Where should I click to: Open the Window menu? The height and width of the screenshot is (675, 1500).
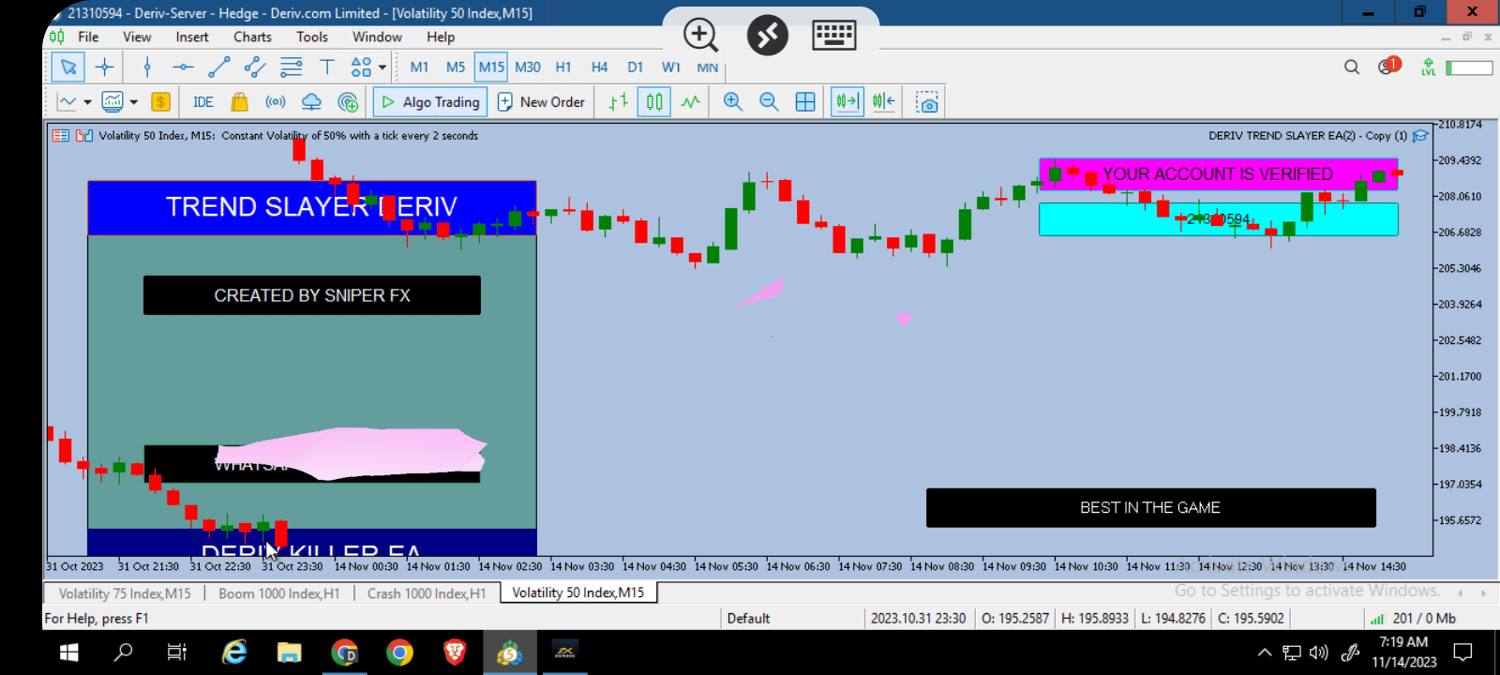377,37
